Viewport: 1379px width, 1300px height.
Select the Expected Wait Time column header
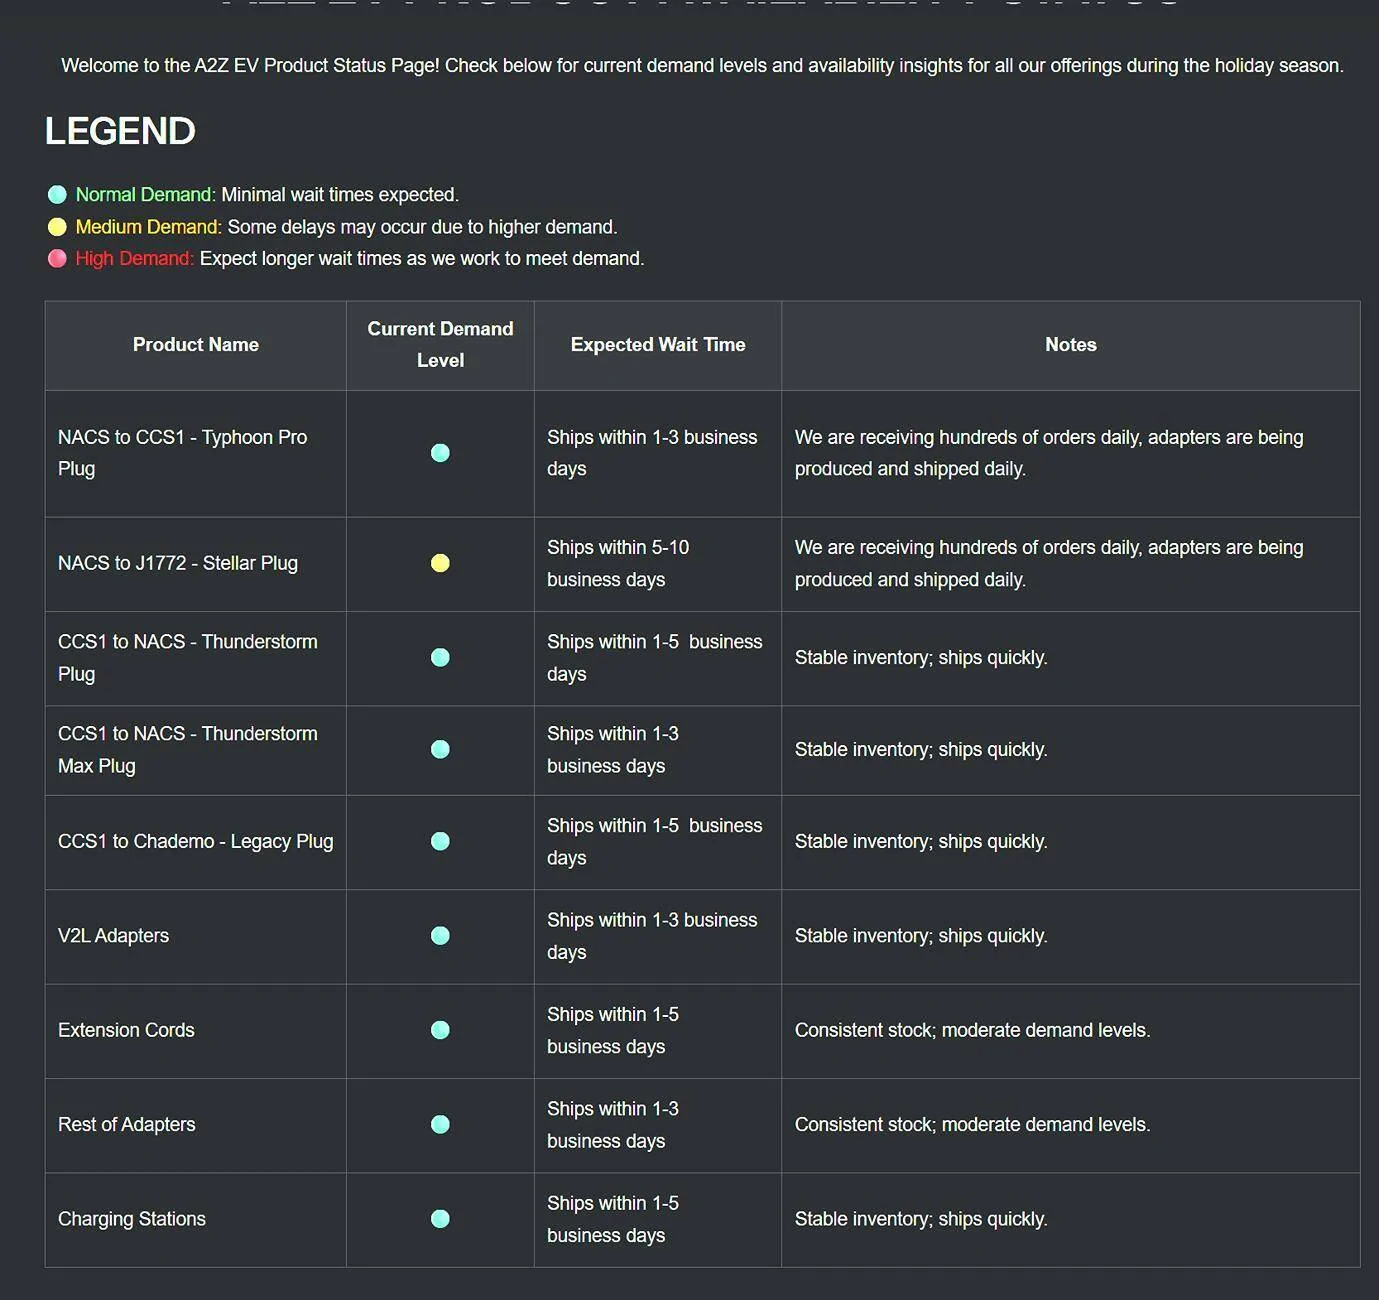pyautogui.click(x=658, y=345)
